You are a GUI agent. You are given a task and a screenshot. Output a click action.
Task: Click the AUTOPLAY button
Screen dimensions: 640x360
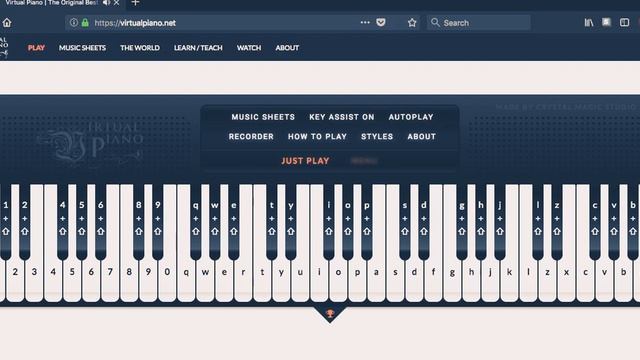[411, 117]
